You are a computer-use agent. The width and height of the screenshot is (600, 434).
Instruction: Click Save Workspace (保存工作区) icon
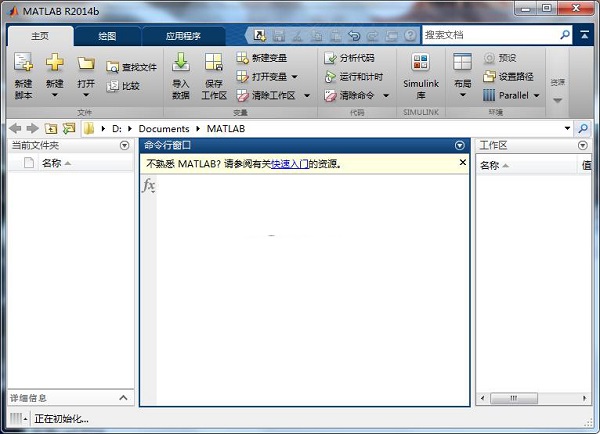[x=214, y=62]
